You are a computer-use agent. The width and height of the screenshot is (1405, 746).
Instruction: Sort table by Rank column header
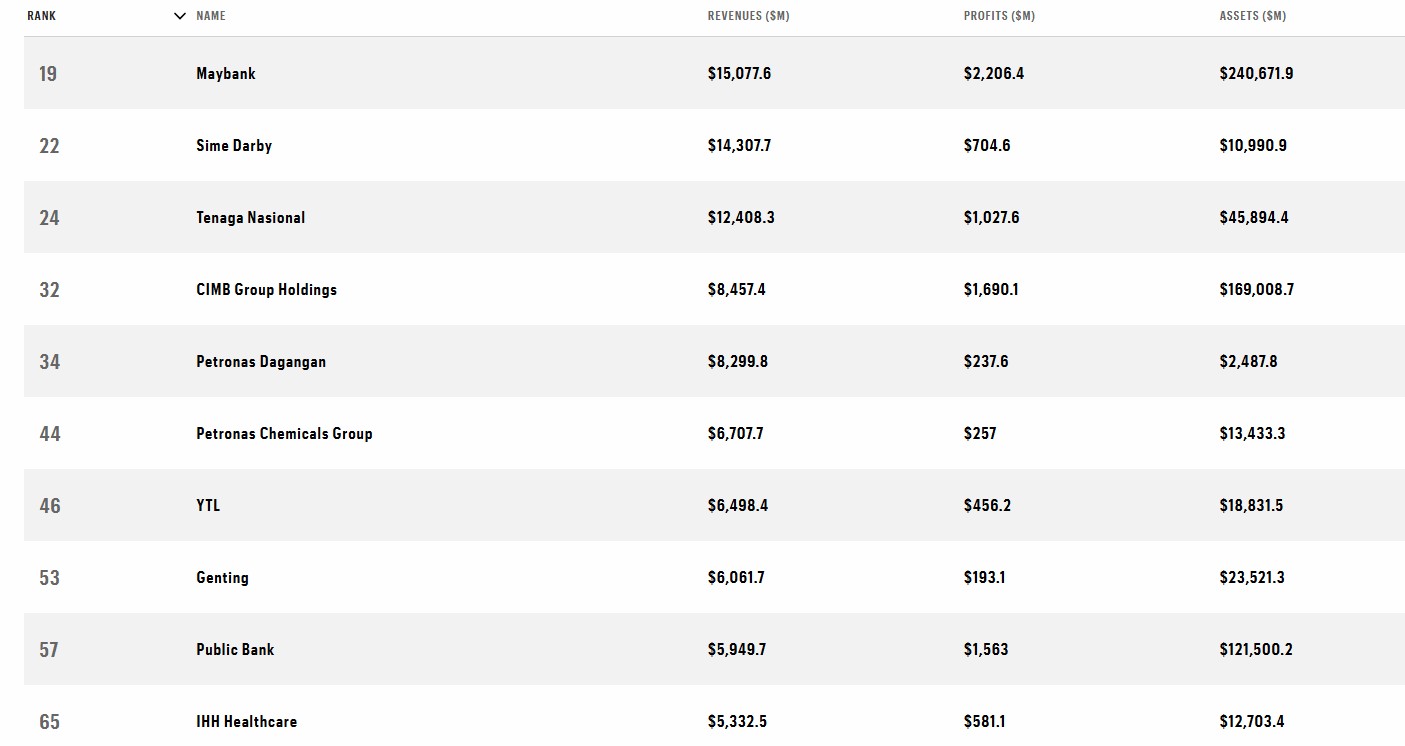42,16
